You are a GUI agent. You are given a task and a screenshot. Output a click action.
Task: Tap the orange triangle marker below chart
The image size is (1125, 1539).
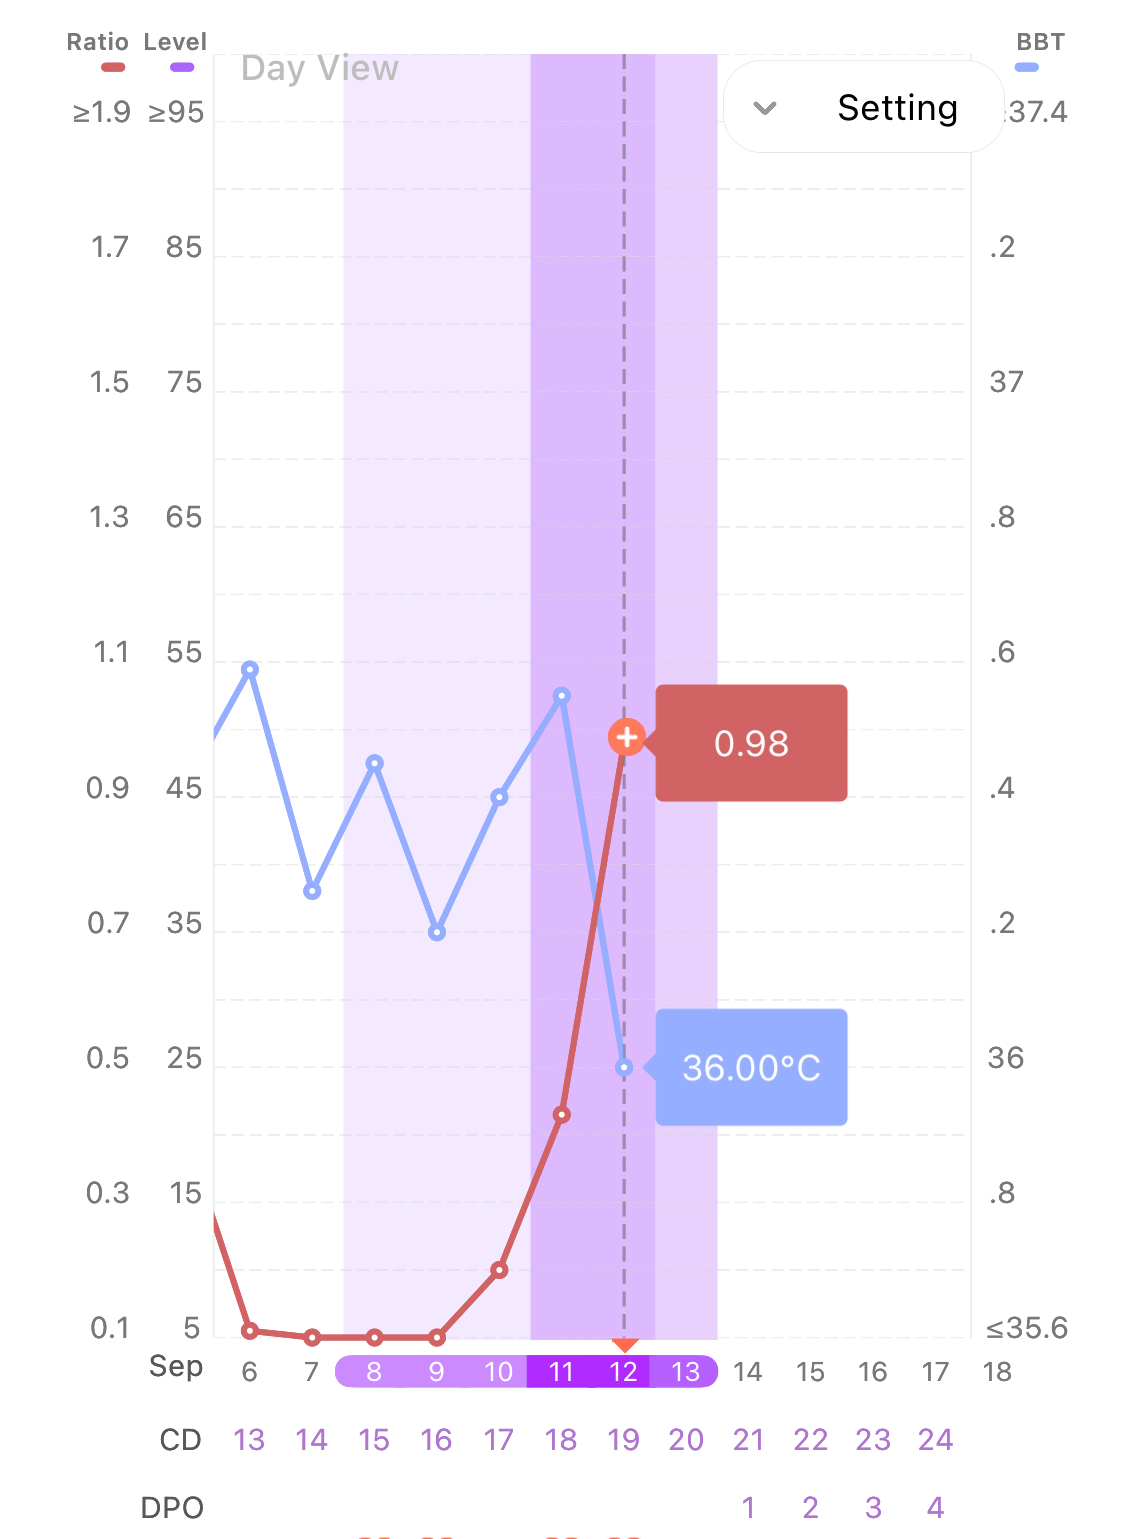625,1346
